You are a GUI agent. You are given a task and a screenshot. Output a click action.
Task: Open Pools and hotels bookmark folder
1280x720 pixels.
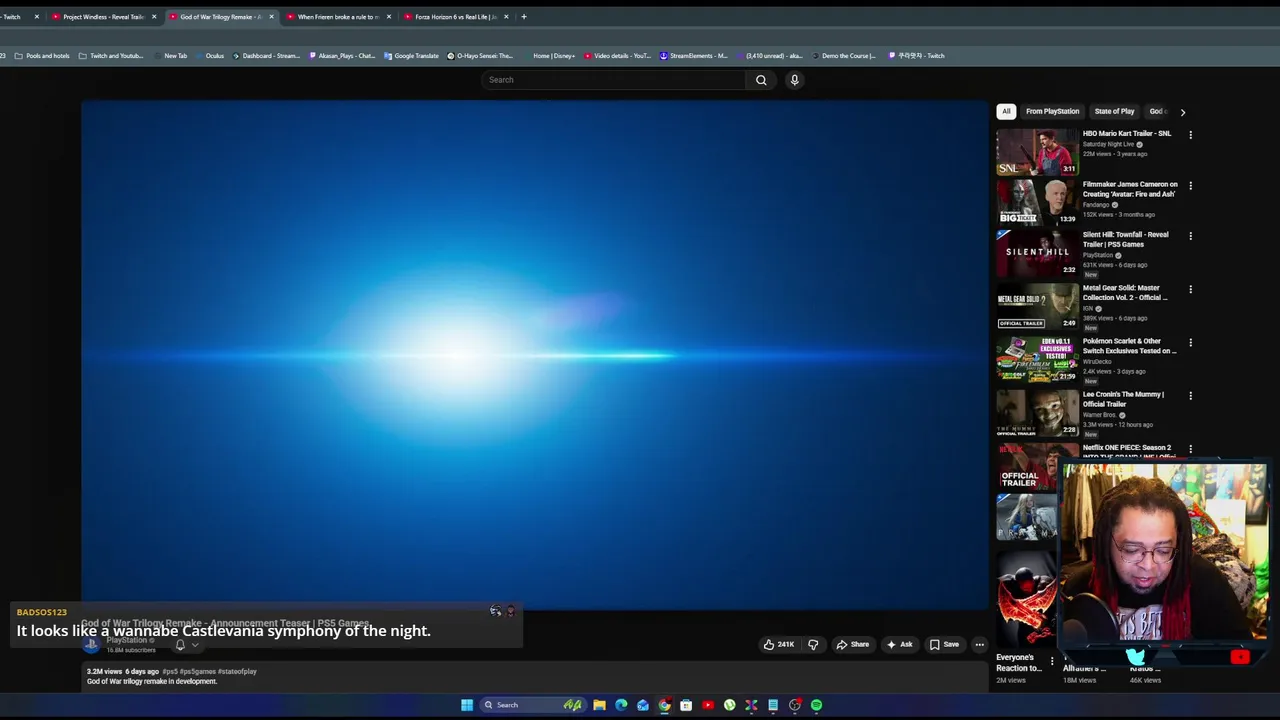(x=42, y=56)
